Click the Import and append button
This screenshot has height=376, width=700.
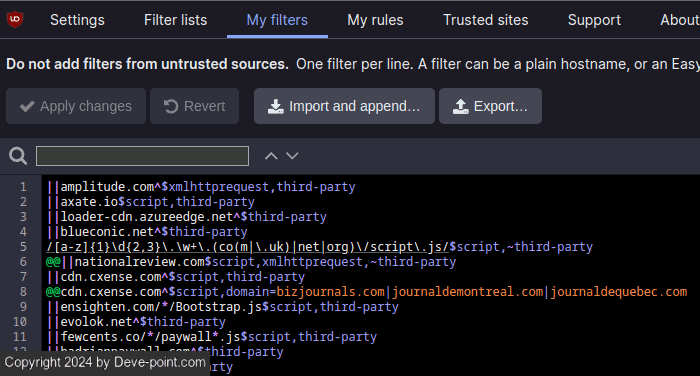pos(344,106)
